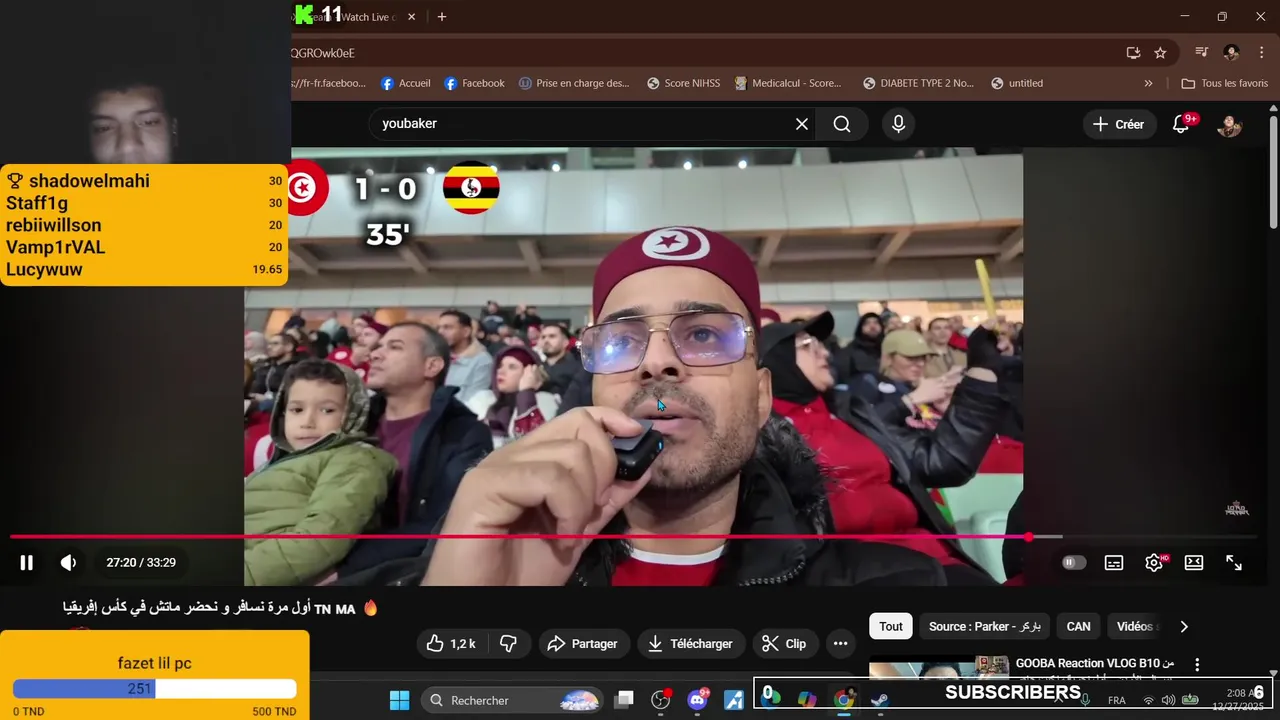The width and height of the screenshot is (1280, 720).
Task: Open the FRA language switcher
Action: [1117, 701]
